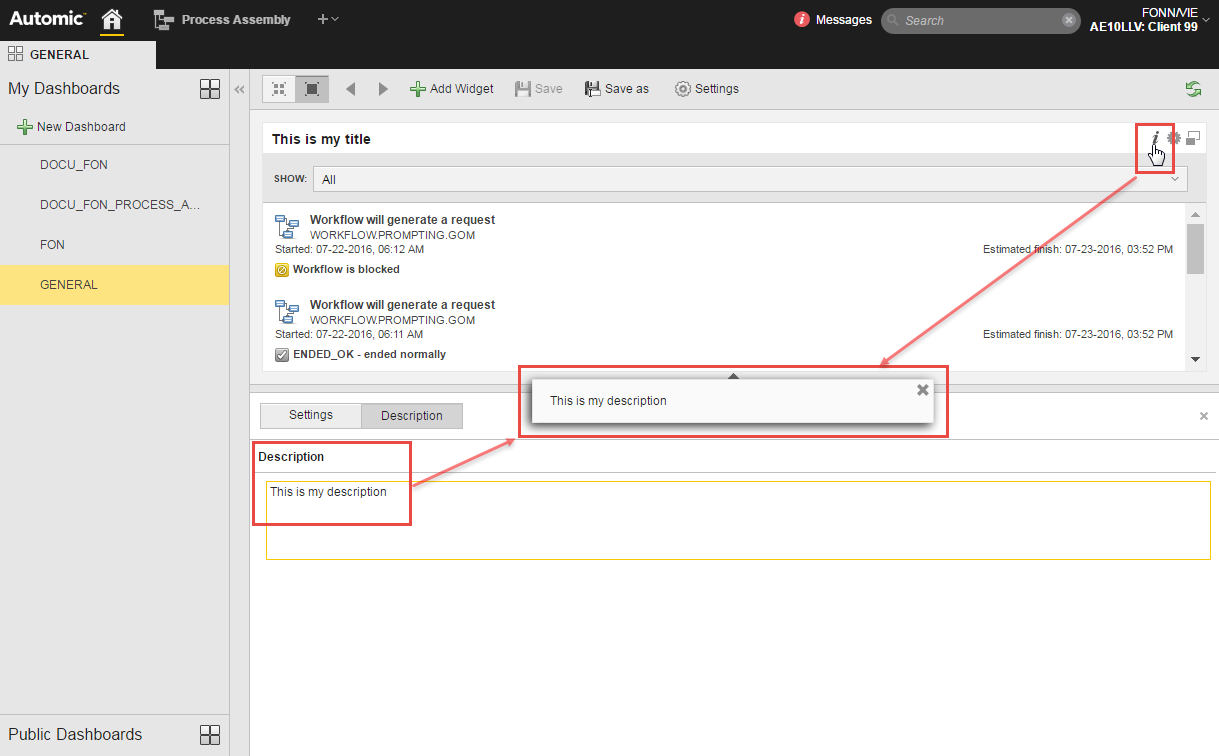
Task: Open Public Dashboards grid icon
Action: [210, 735]
